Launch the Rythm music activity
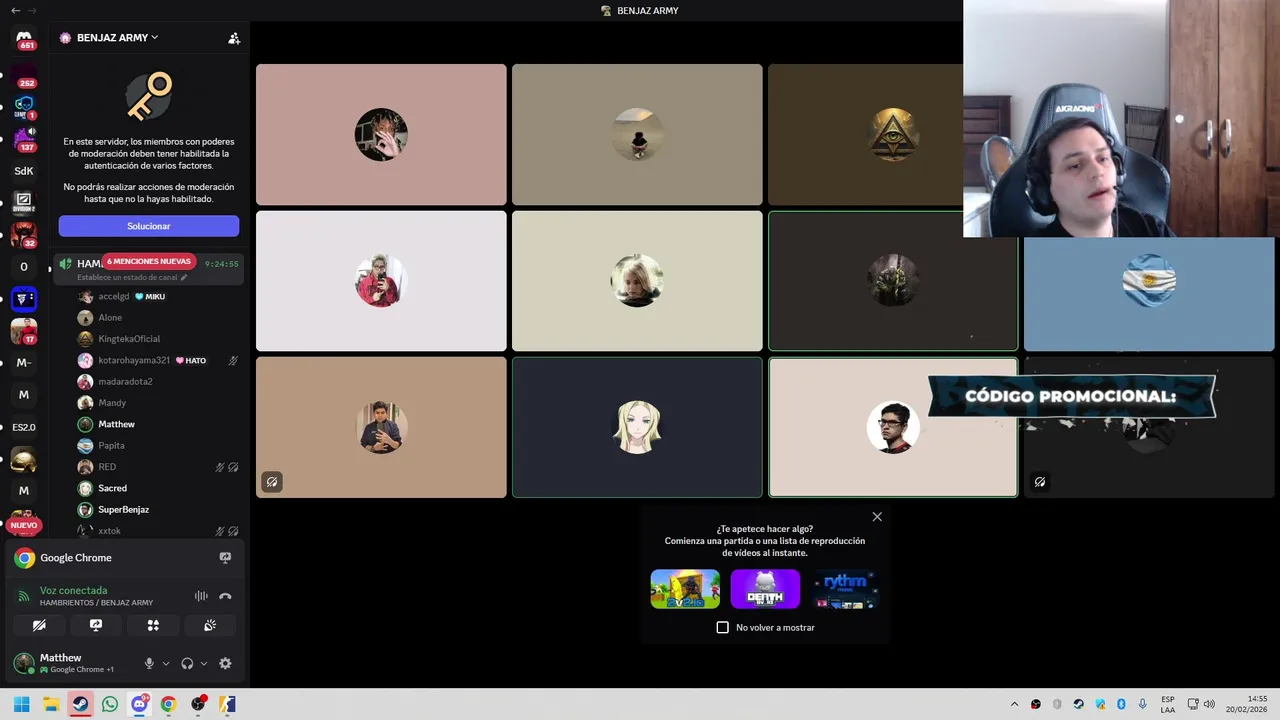The height and width of the screenshot is (720, 1280). [845, 589]
